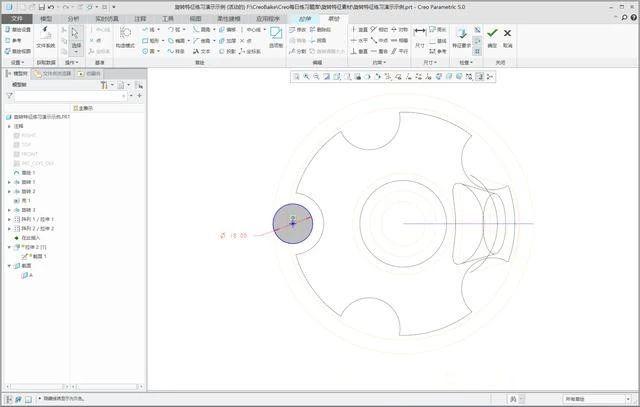640x407 pixels.
Task: Click the Delete Segment tool
Action: (320, 30)
